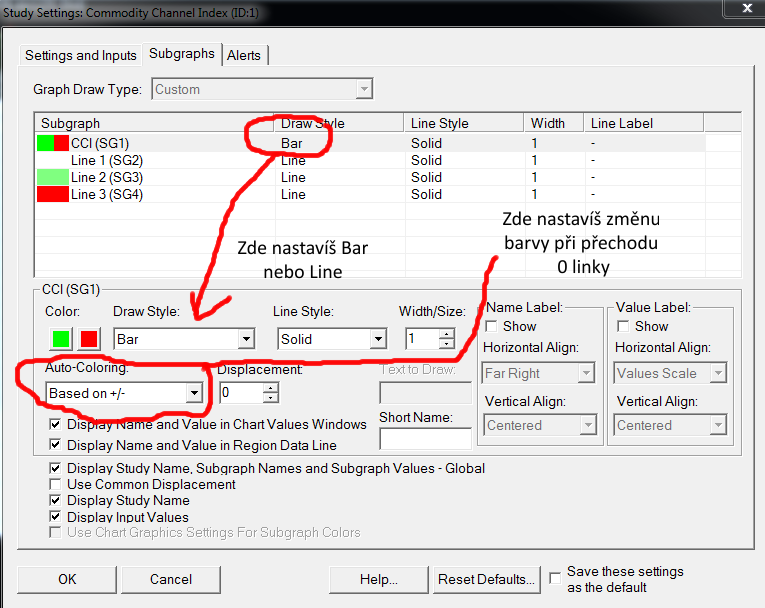
Task: Open the Alerts tab
Action: coord(245,55)
